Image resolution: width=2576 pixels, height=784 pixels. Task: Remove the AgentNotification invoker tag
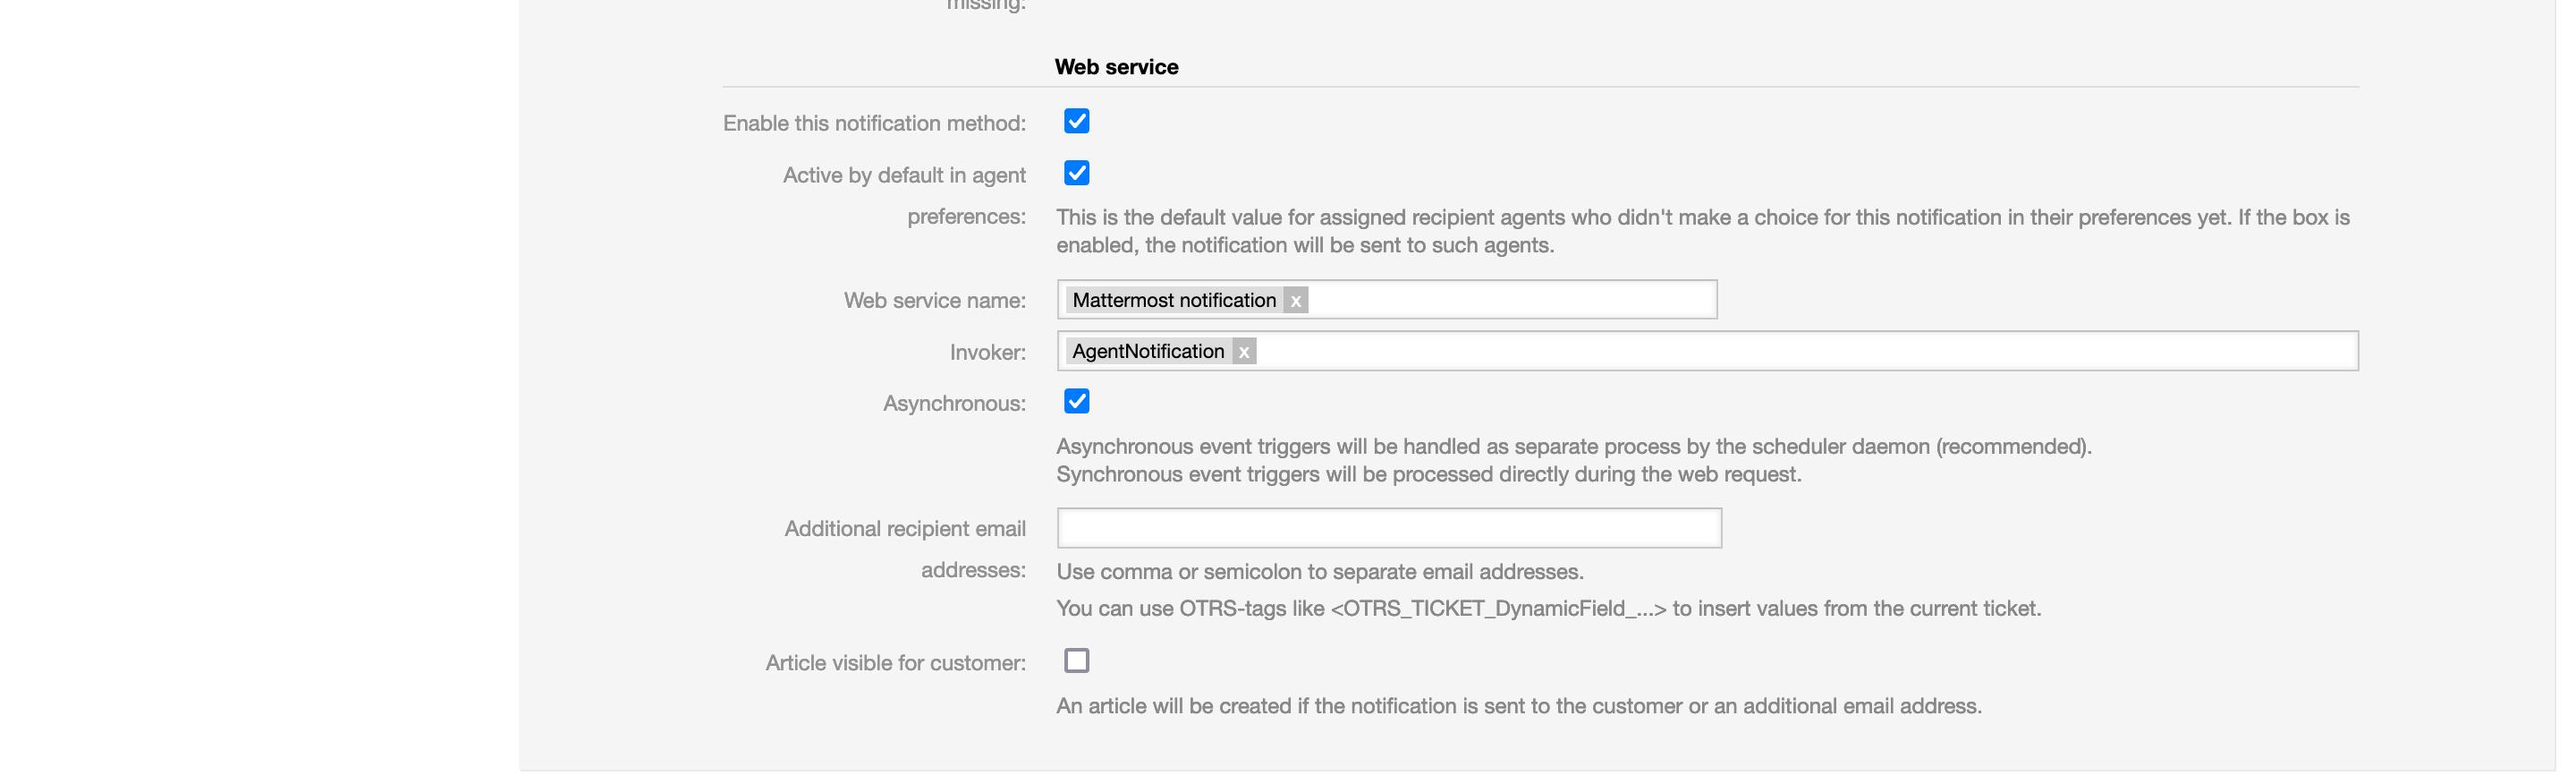click(x=1243, y=352)
